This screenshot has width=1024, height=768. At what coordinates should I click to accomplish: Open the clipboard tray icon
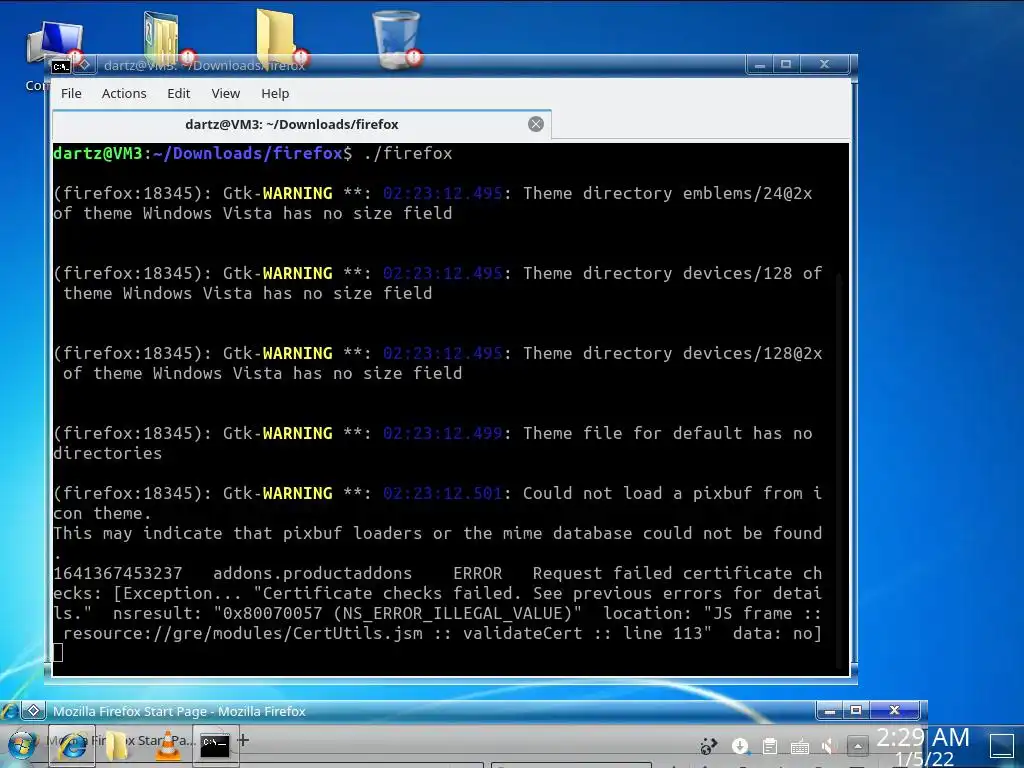point(770,745)
